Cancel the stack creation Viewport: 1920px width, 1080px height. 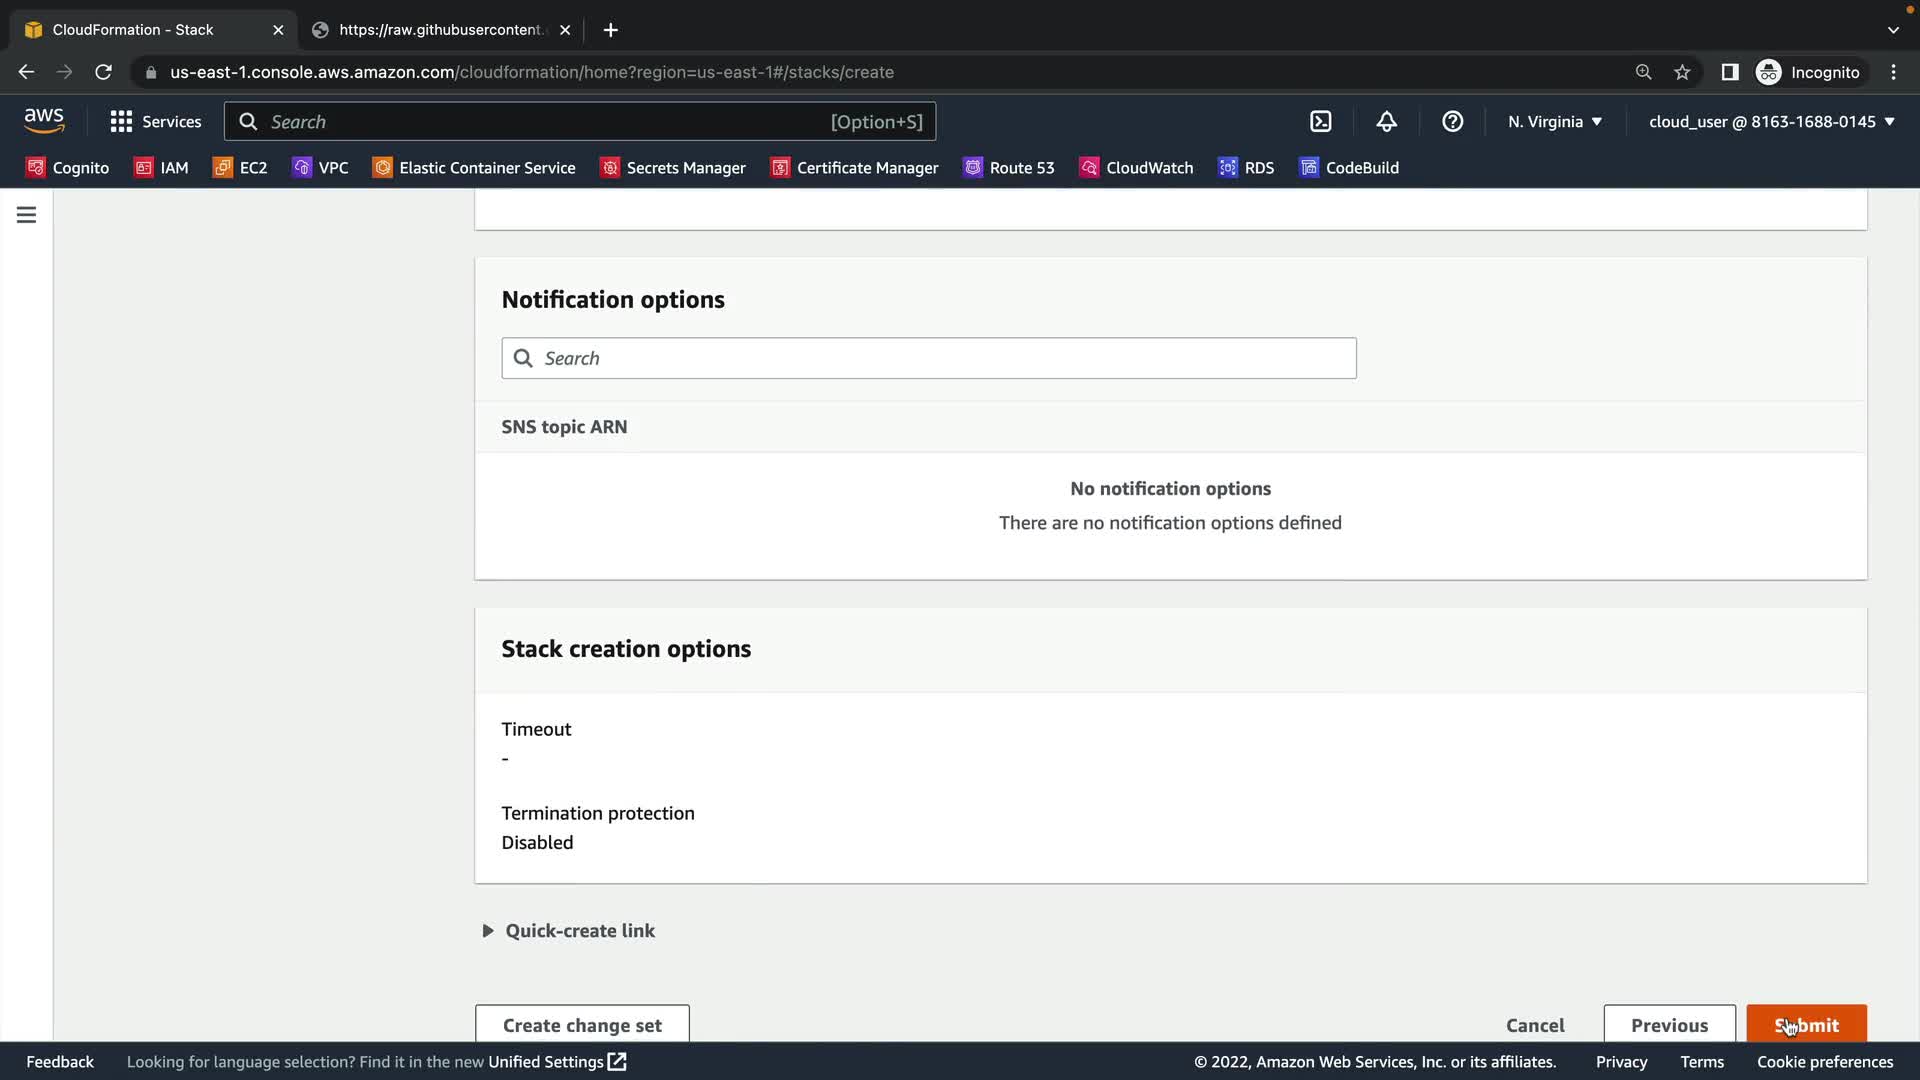coord(1535,1024)
